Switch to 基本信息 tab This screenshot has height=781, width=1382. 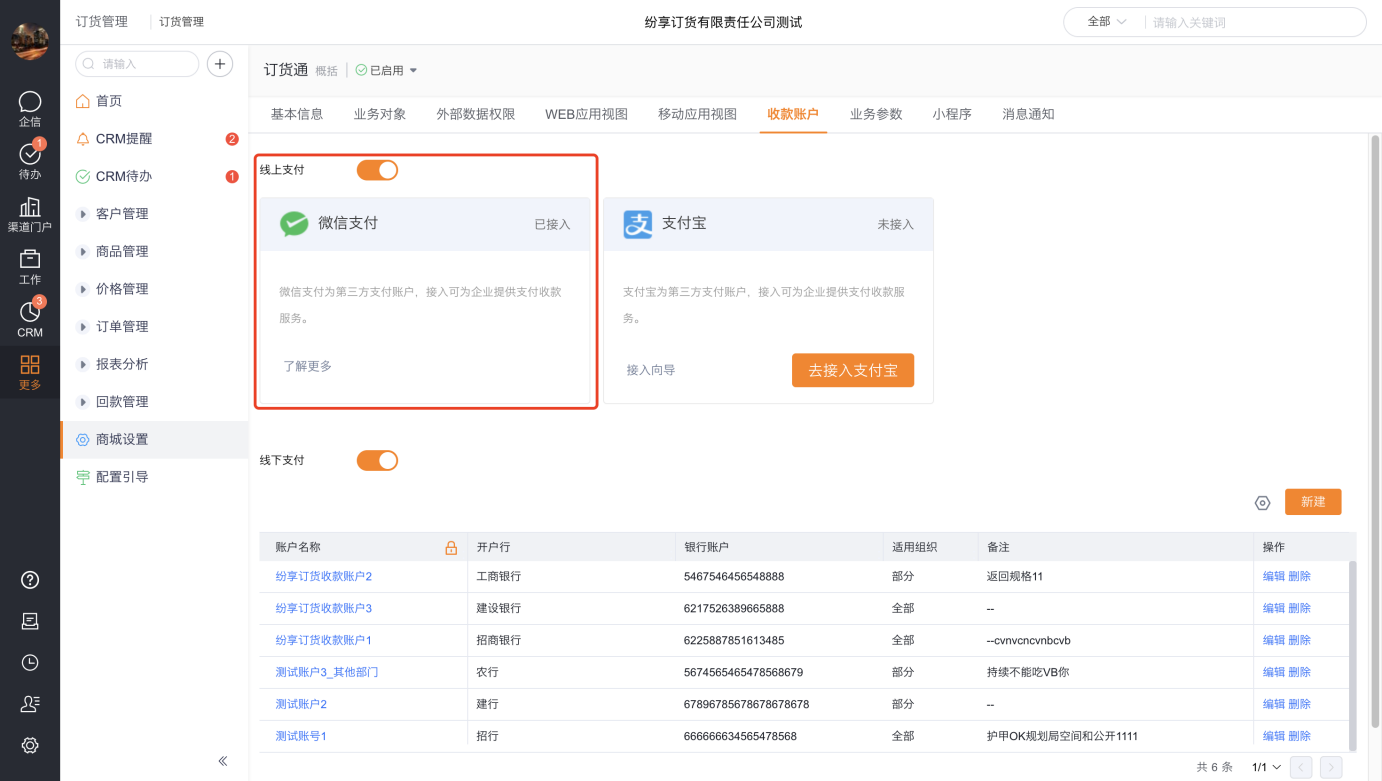297,114
